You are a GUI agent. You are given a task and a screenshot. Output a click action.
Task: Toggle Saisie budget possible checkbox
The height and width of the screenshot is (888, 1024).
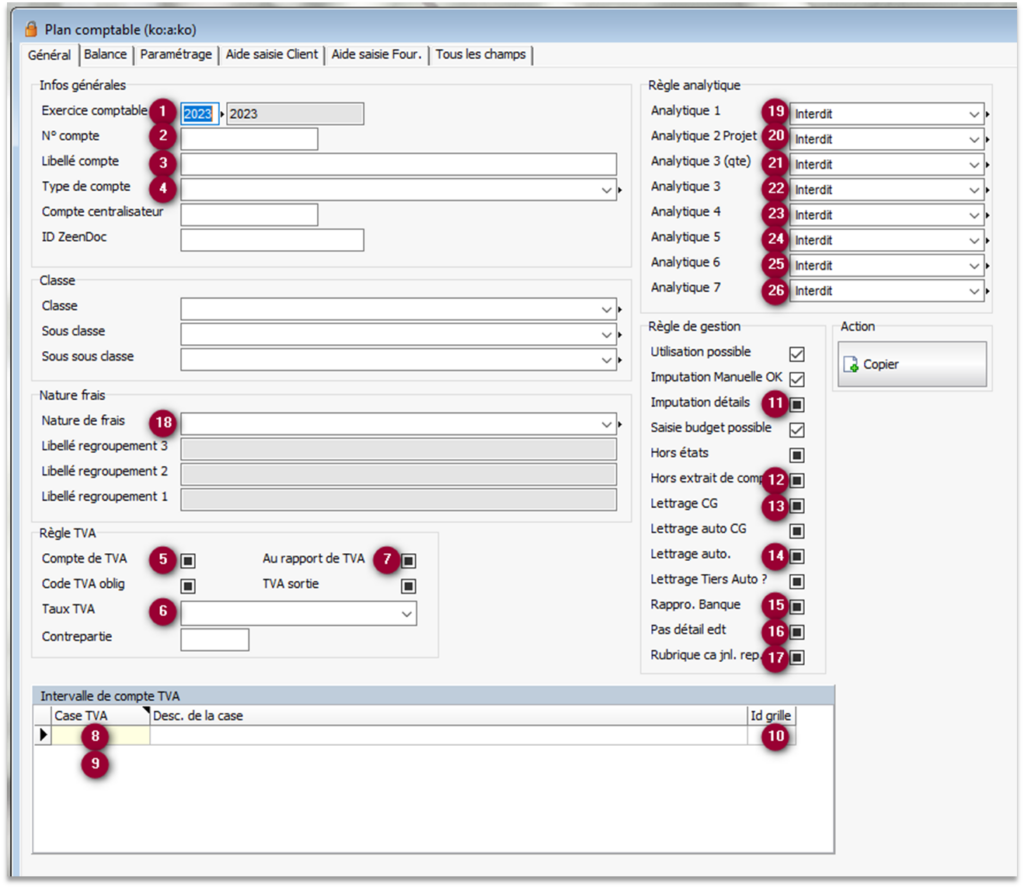797,429
